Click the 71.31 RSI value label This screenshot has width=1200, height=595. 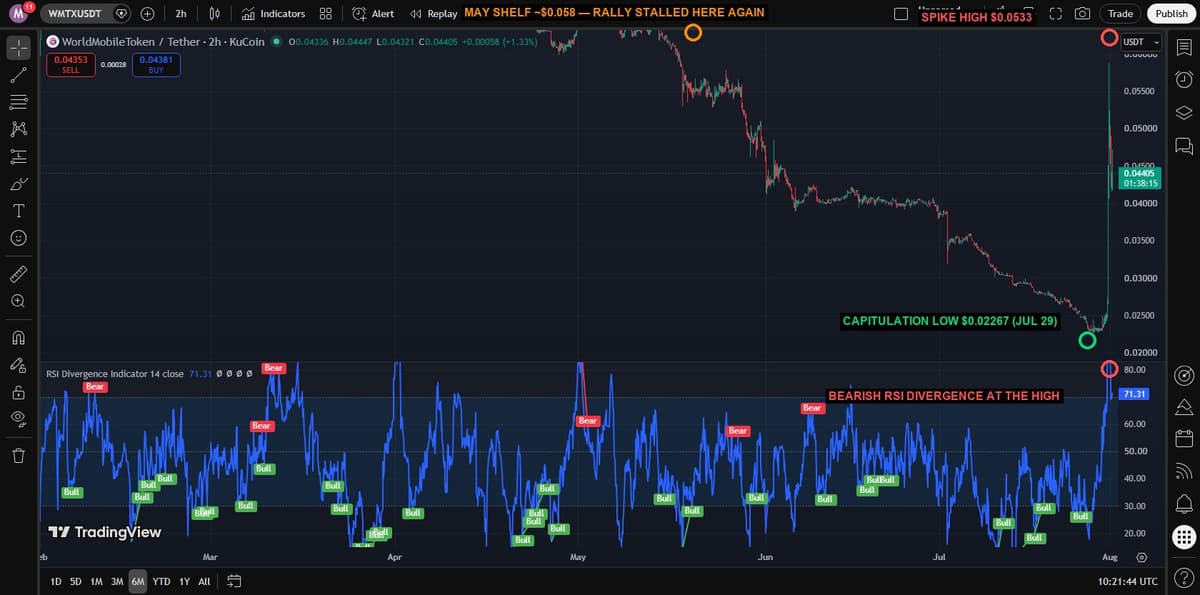point(1135,394)
